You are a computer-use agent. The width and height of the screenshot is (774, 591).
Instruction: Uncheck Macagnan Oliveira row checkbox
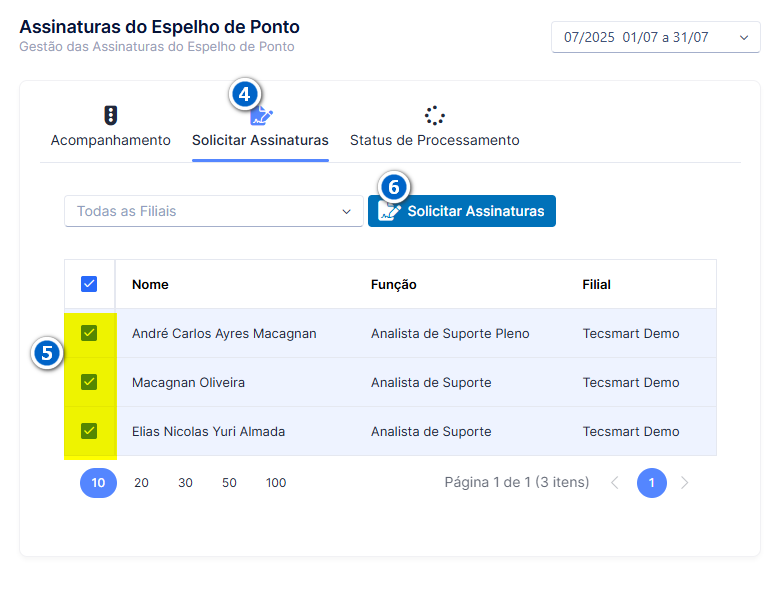(x=89, y=382)
